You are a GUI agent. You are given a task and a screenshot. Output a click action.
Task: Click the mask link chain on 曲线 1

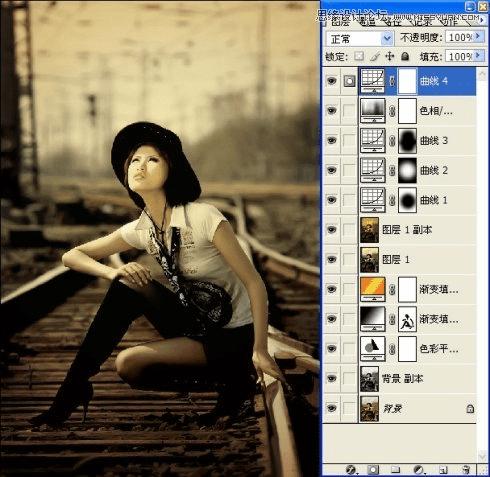tap(392, 200)
